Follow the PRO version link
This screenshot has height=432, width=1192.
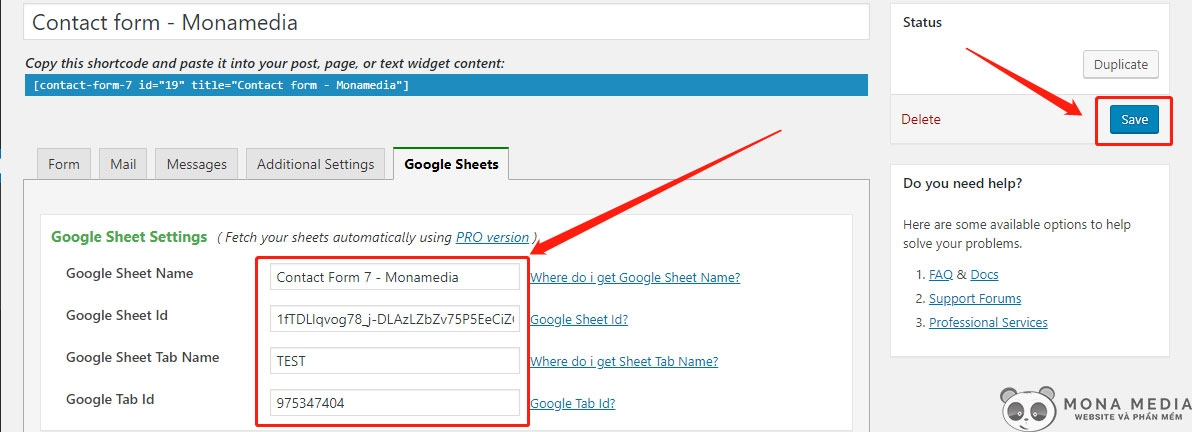point(492,237)
